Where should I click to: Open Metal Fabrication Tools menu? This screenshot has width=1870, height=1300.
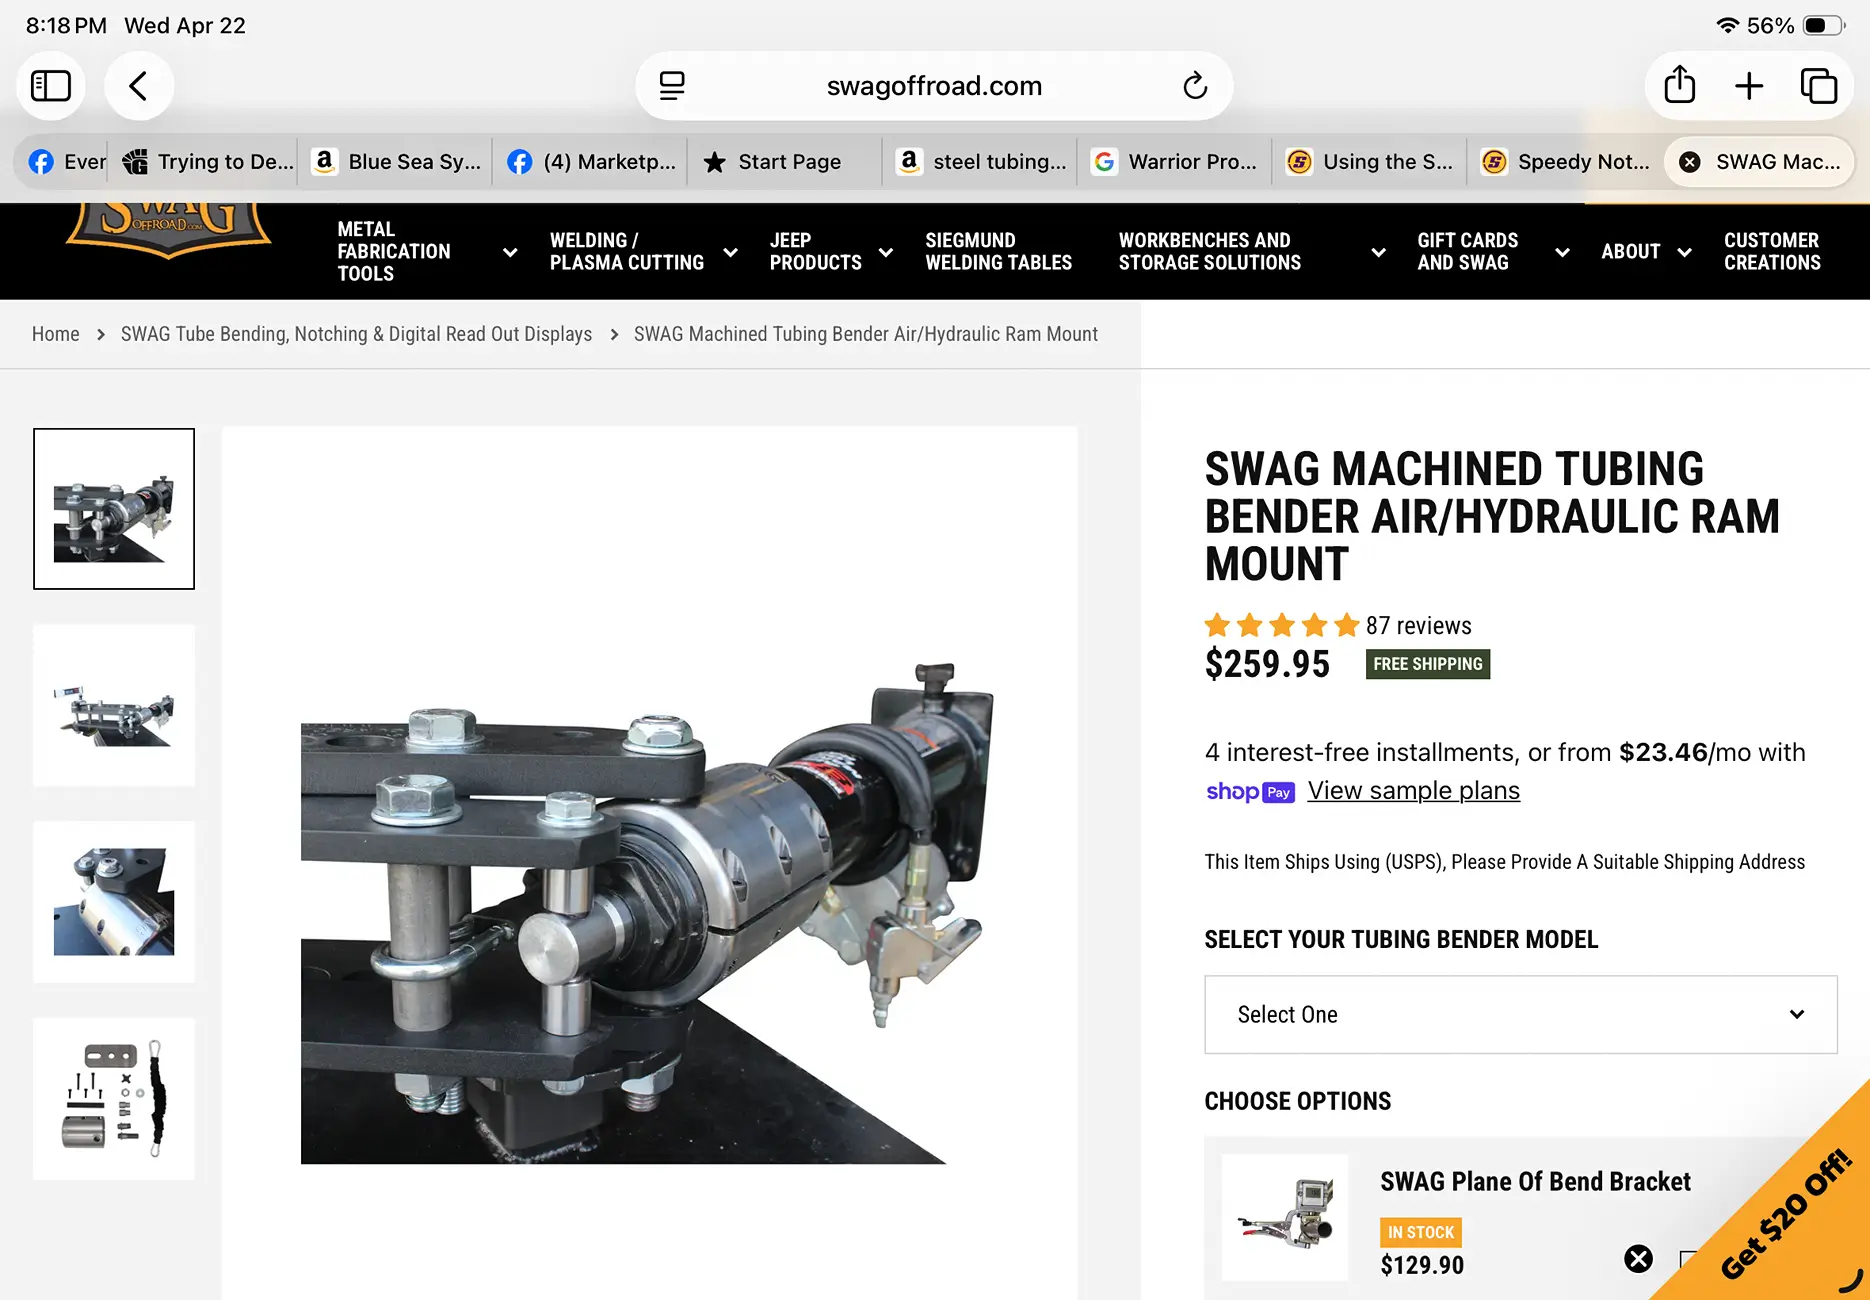click(394, 252)
